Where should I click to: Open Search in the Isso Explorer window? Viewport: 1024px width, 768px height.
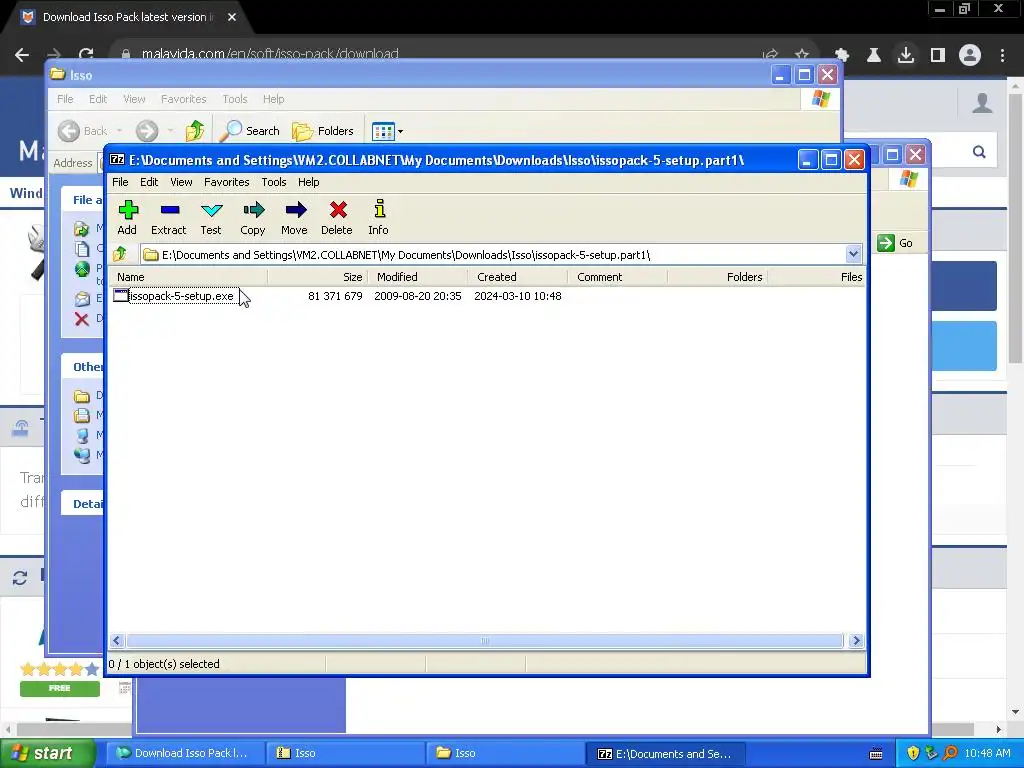(x=249, y=131)
